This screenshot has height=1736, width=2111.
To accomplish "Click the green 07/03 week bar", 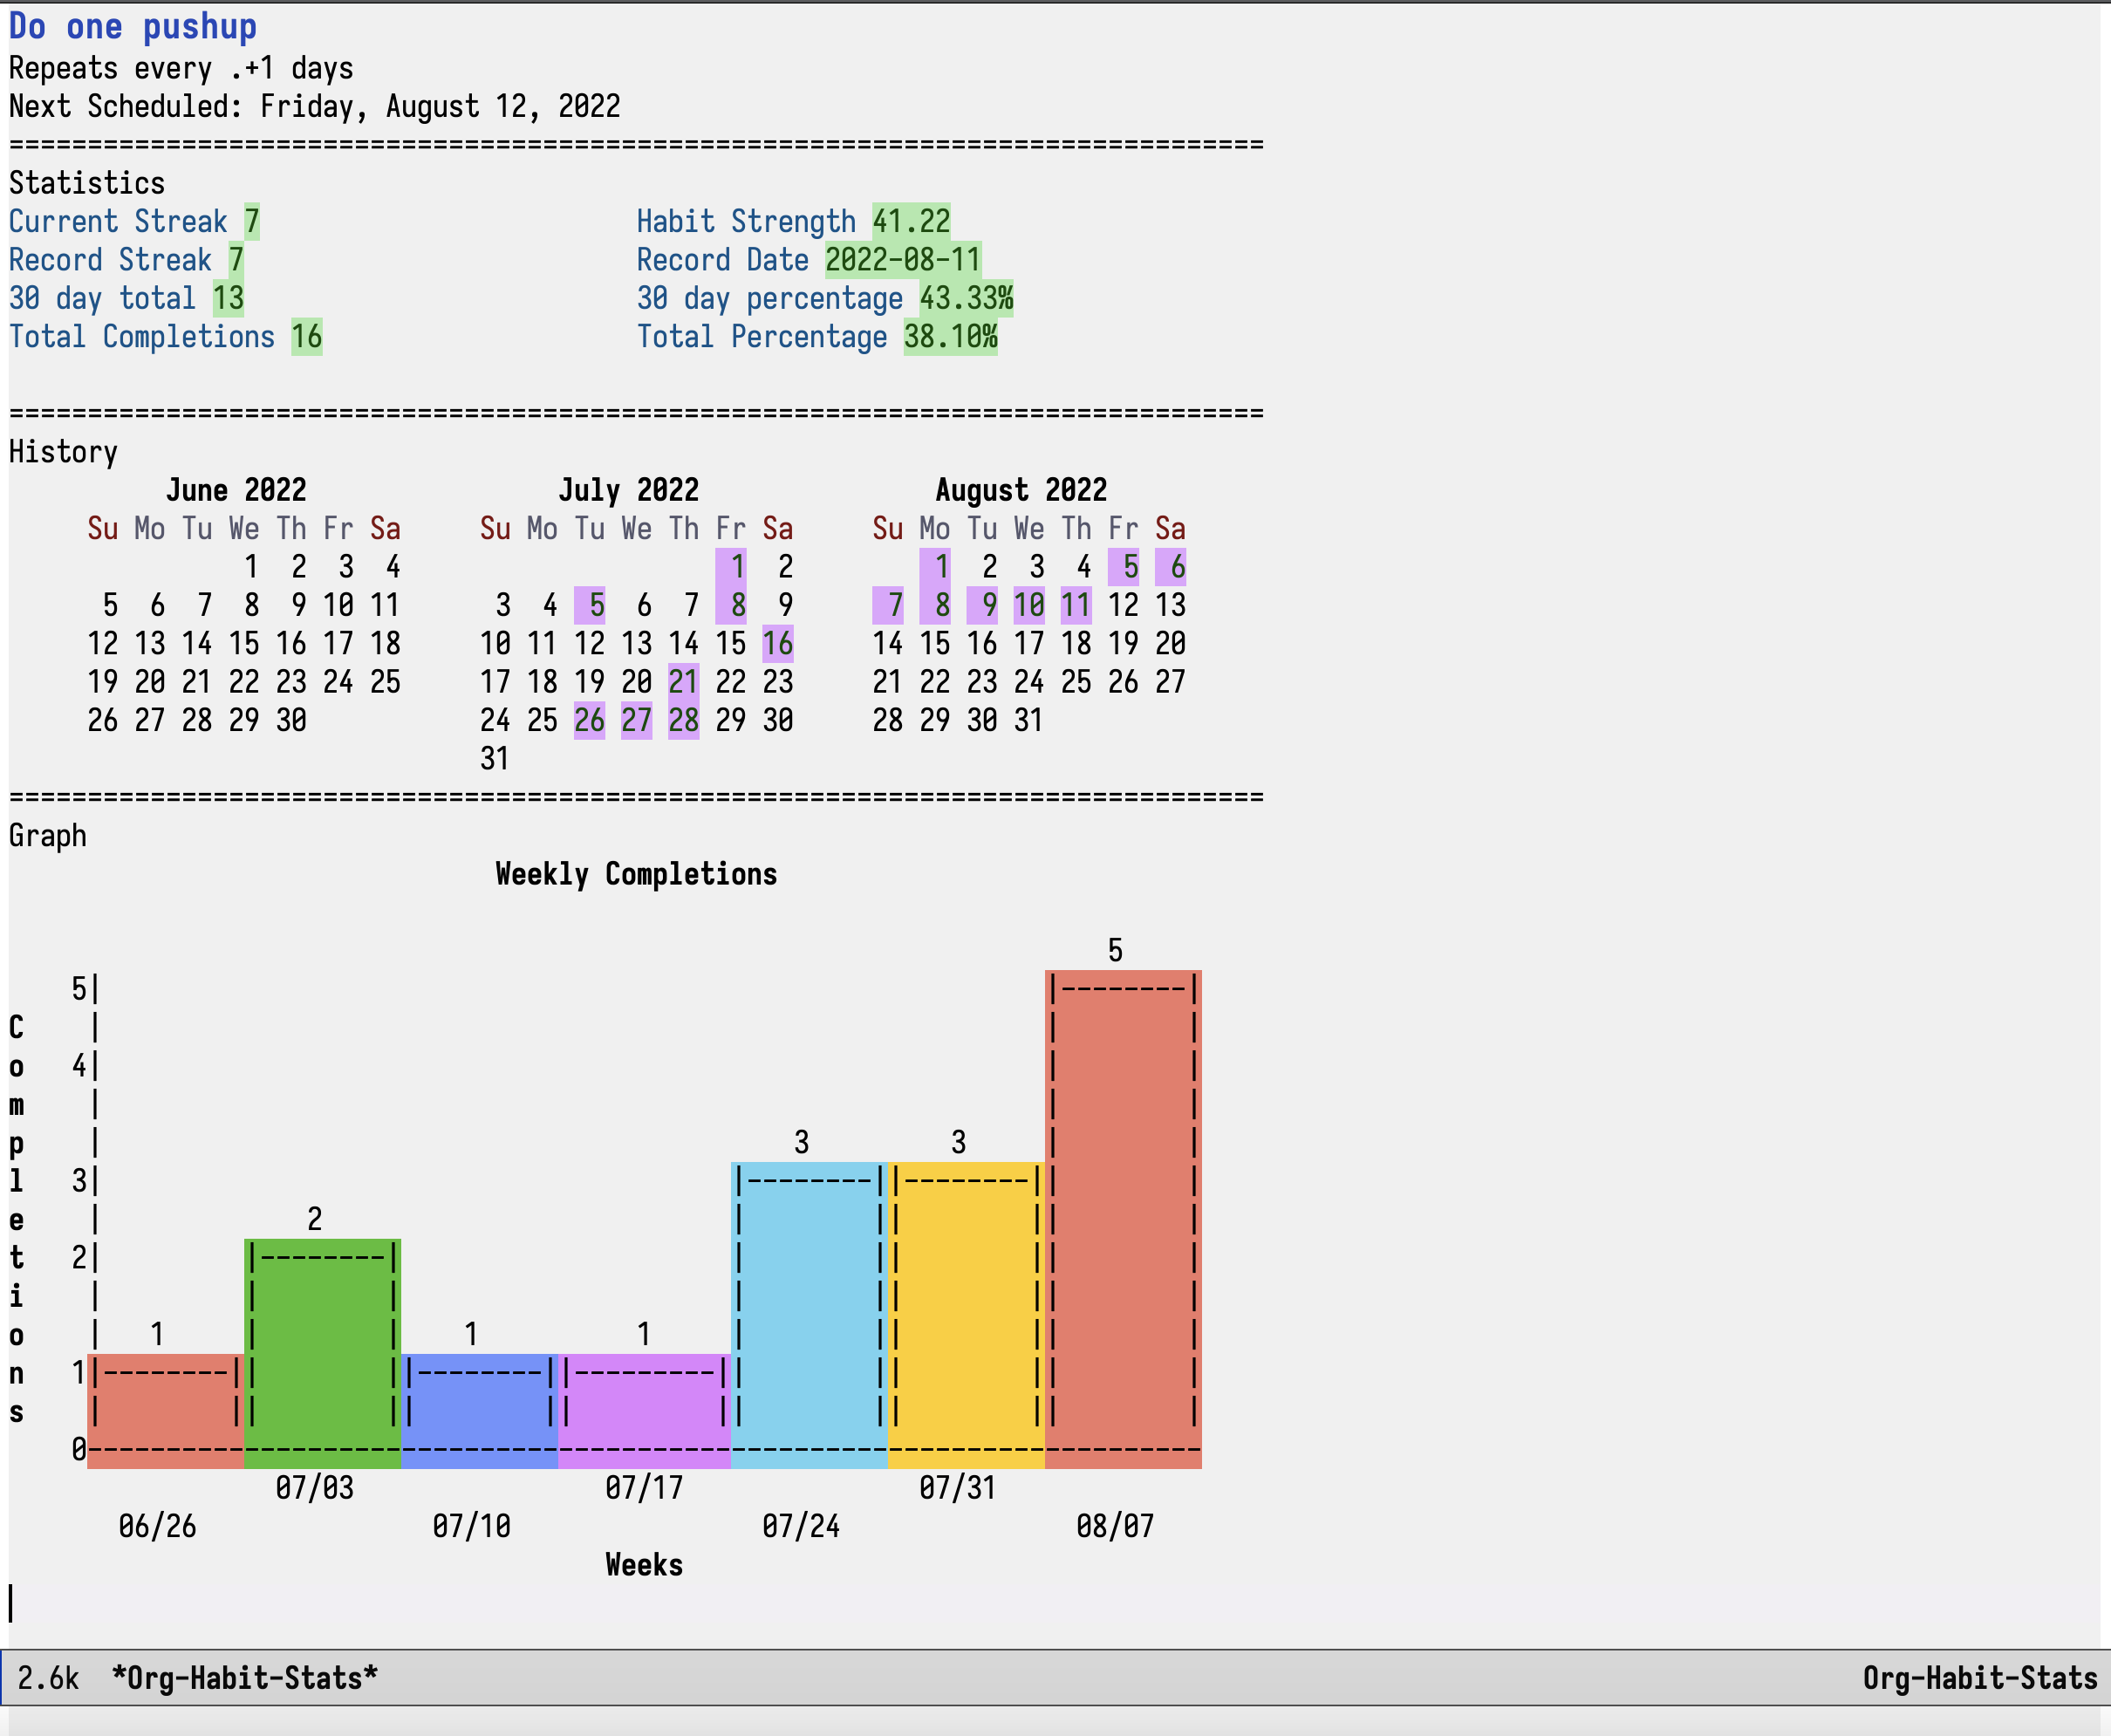I will pos(322,1350).
